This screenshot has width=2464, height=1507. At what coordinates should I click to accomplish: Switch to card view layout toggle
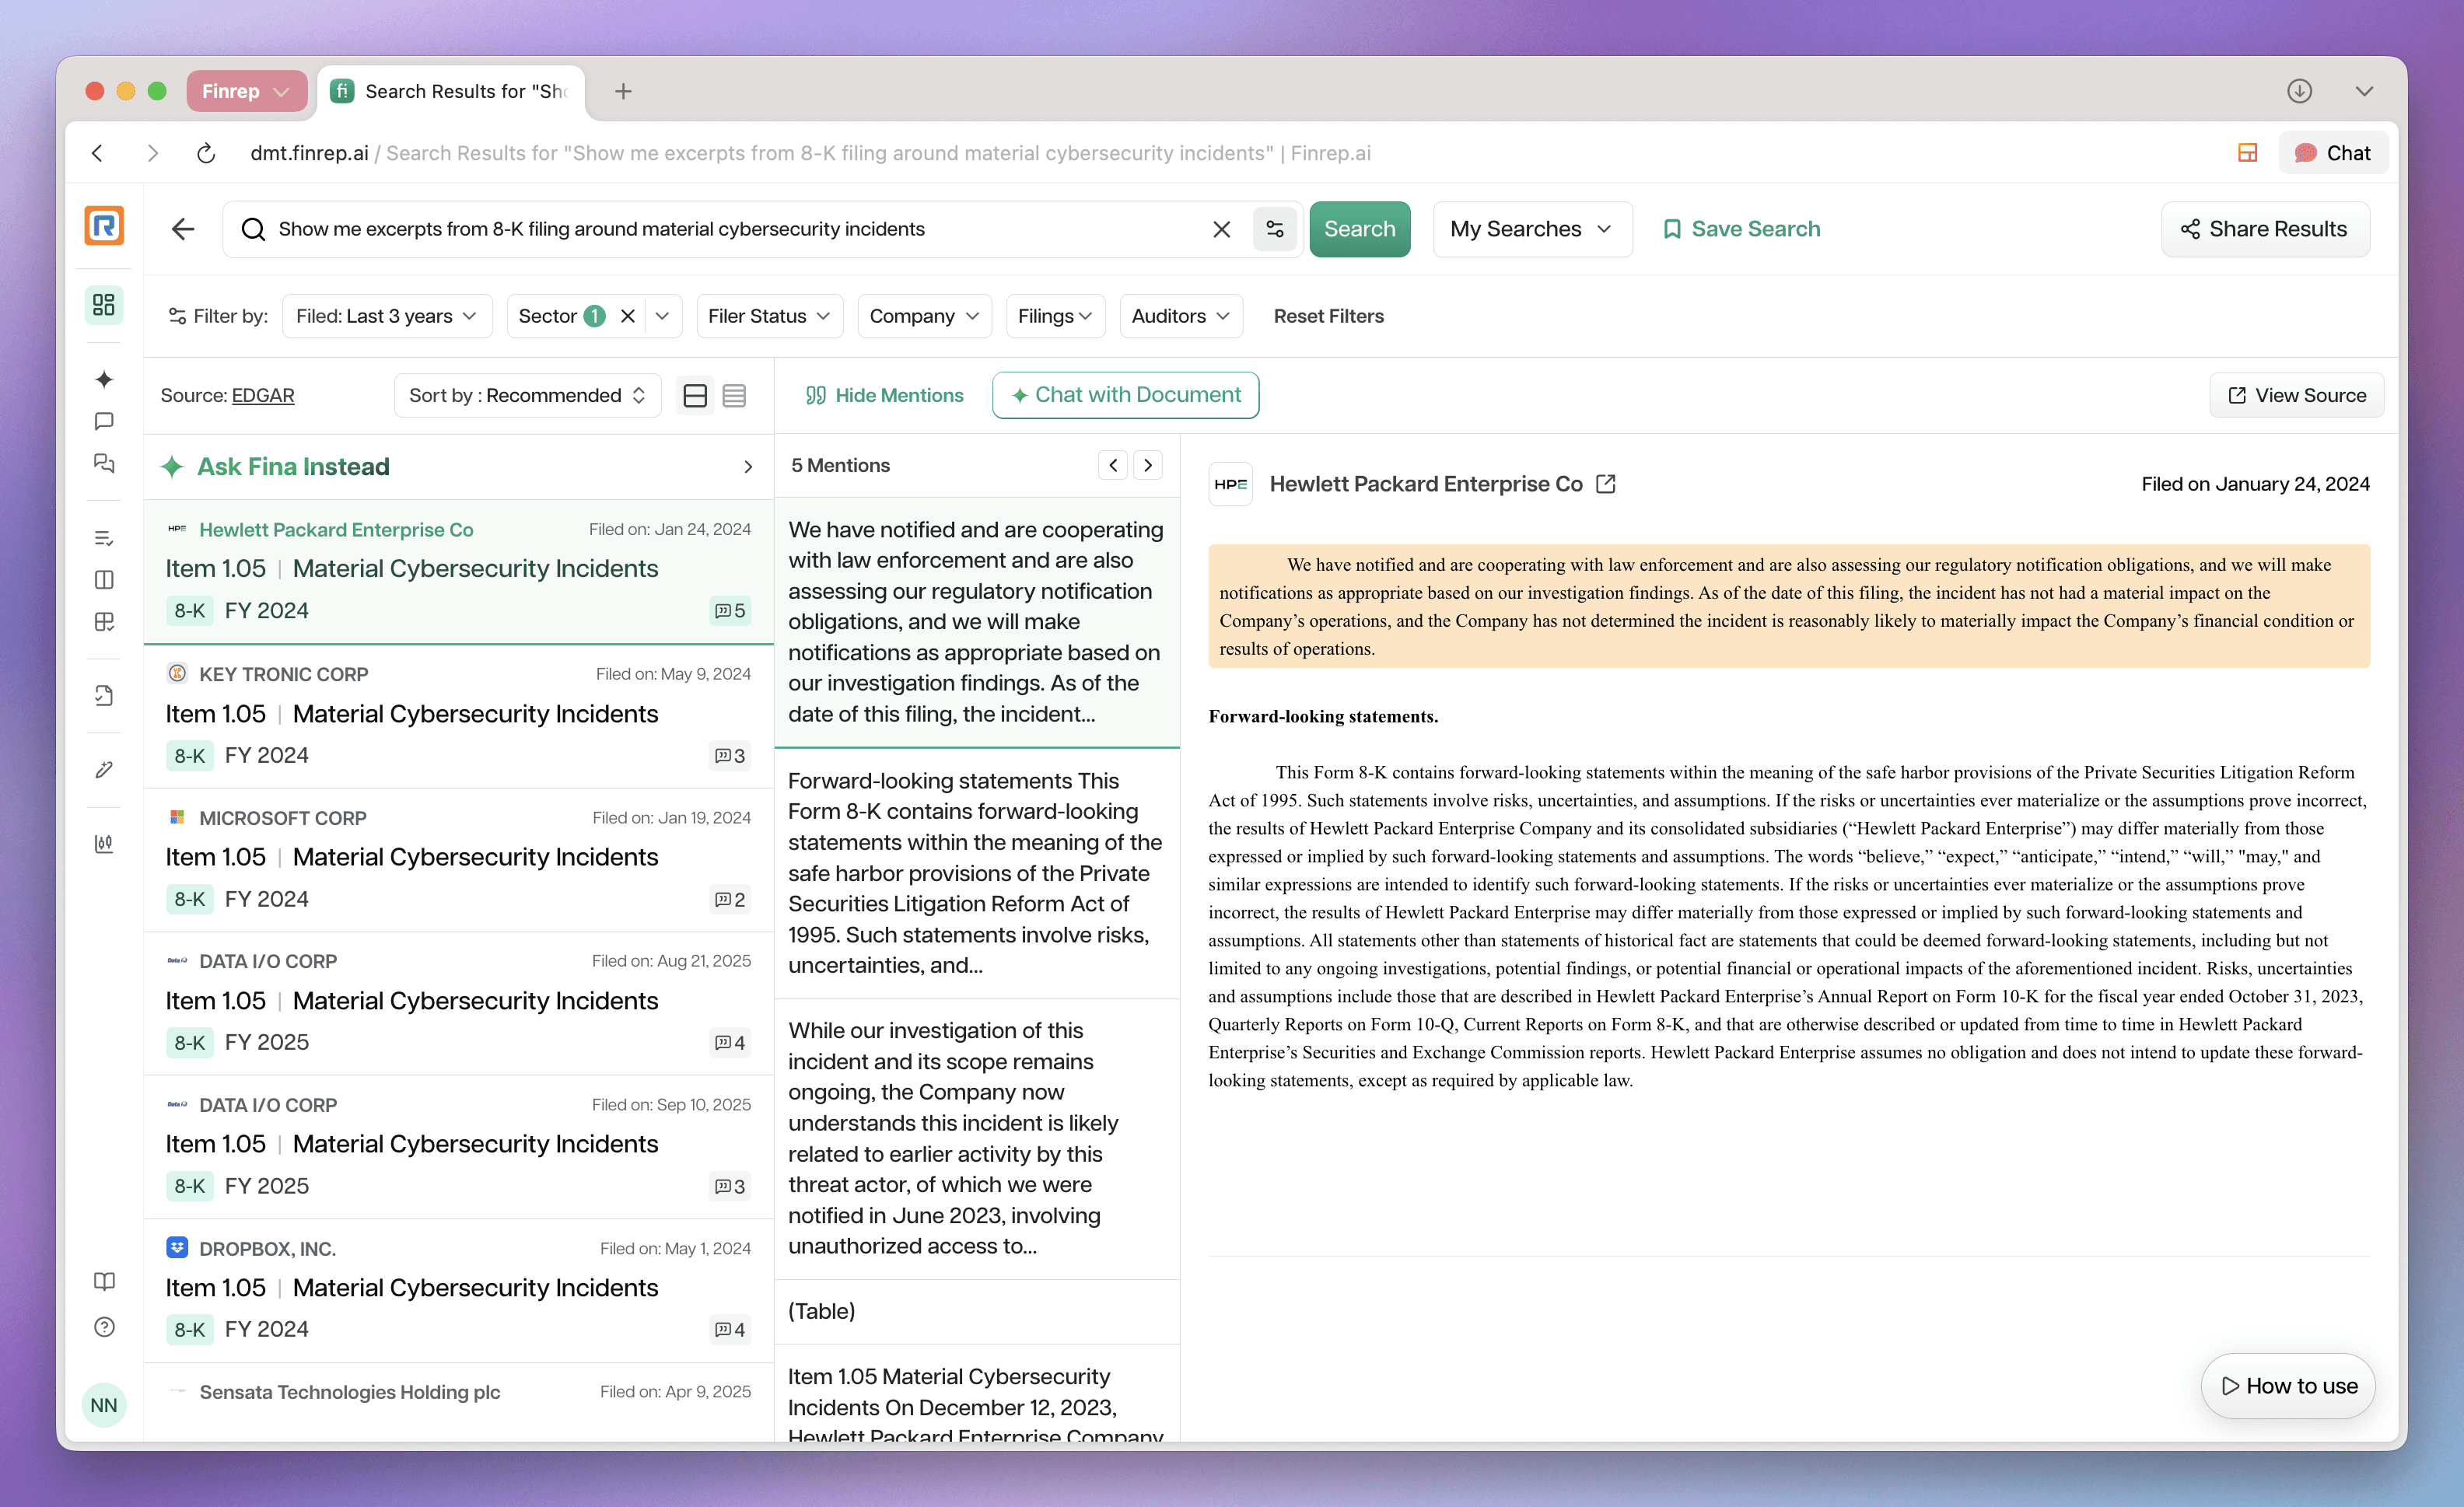695,395
